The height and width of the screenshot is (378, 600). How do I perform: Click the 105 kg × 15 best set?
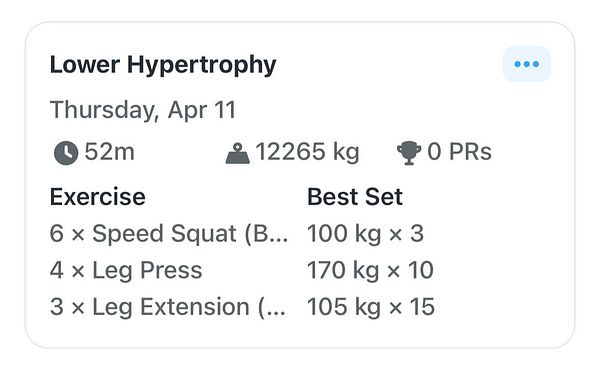371,307
